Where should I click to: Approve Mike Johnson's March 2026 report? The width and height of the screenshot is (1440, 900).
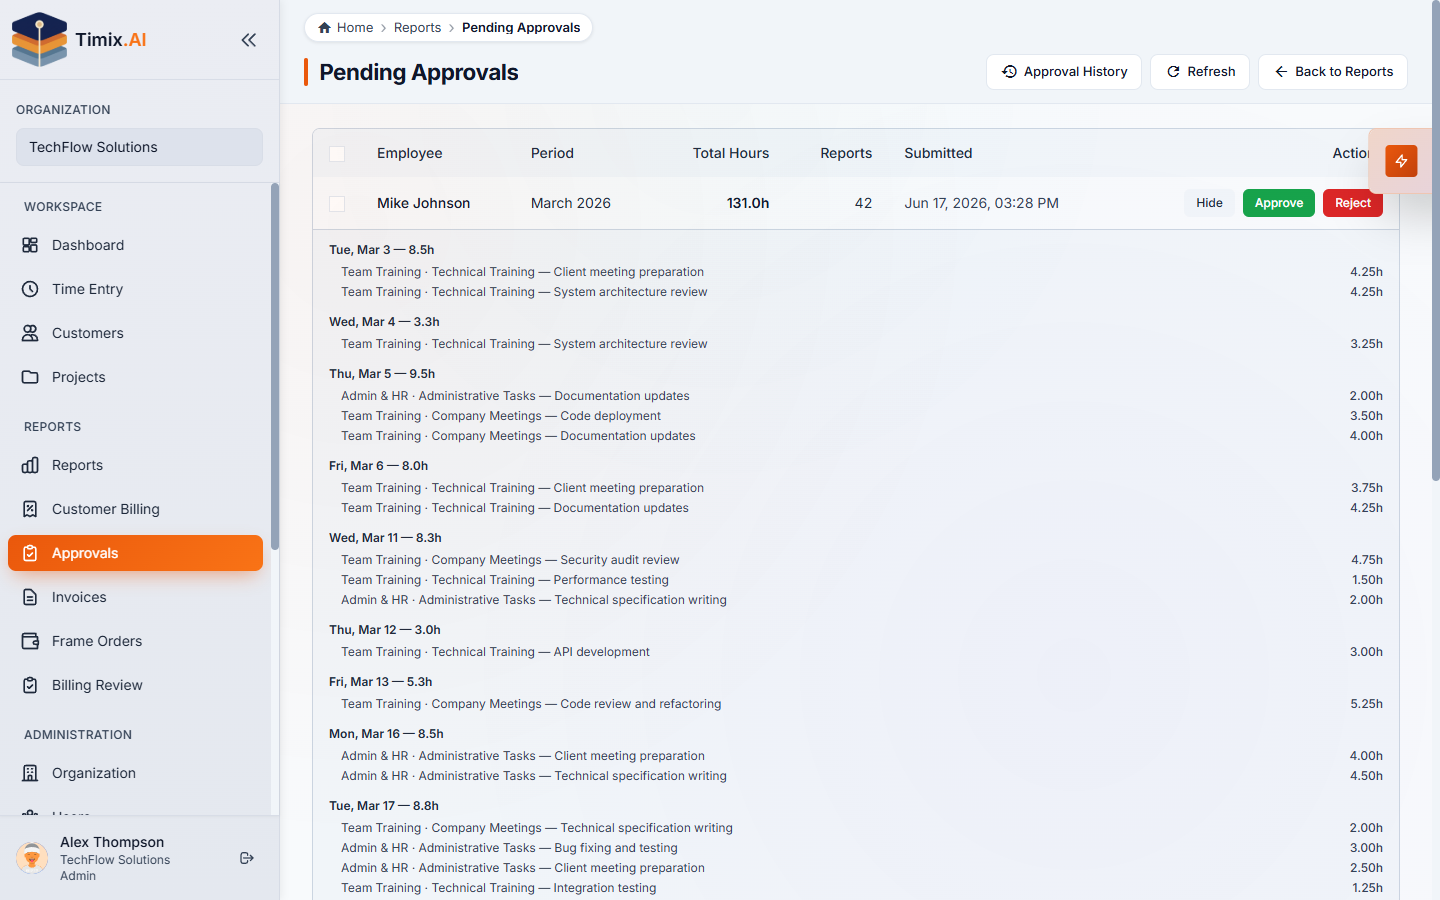pos(1279,203)
